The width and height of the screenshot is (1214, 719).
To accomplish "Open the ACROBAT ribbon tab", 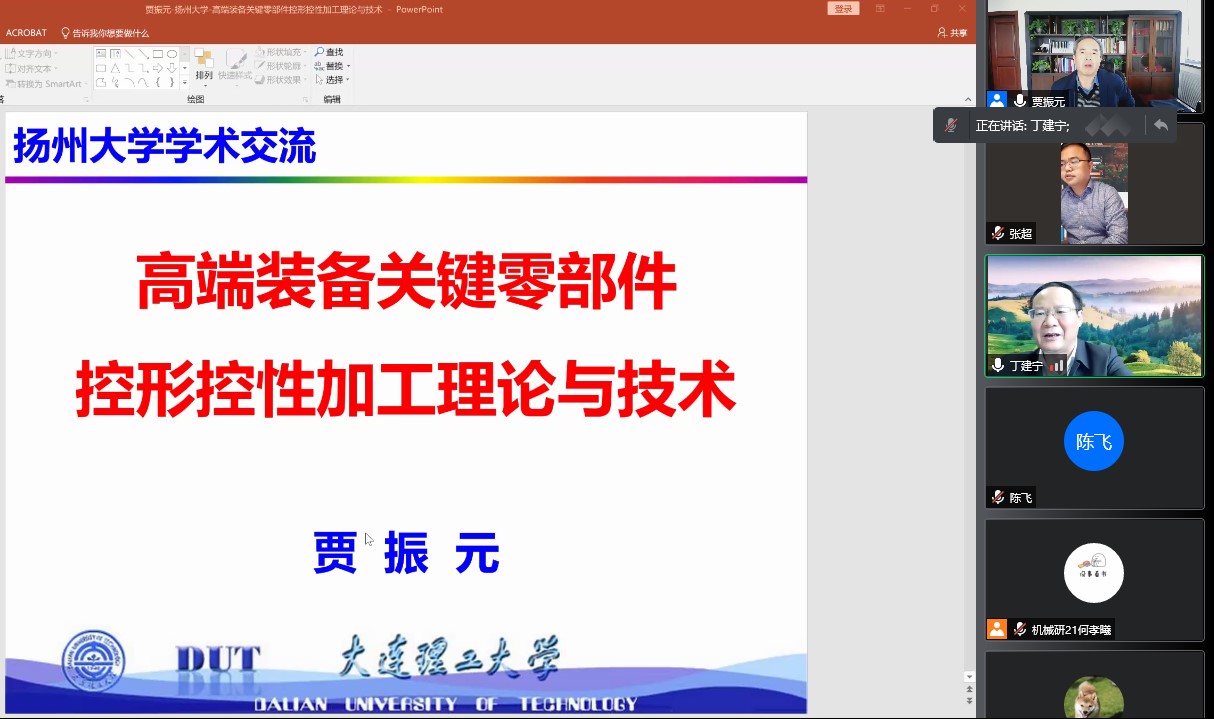I will point(26,33).
